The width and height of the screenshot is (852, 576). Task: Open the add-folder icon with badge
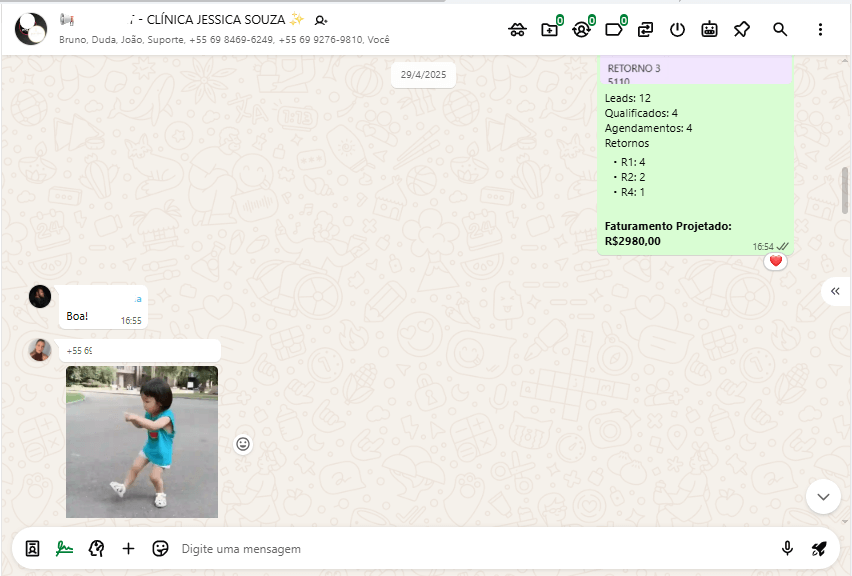point(549,29)
